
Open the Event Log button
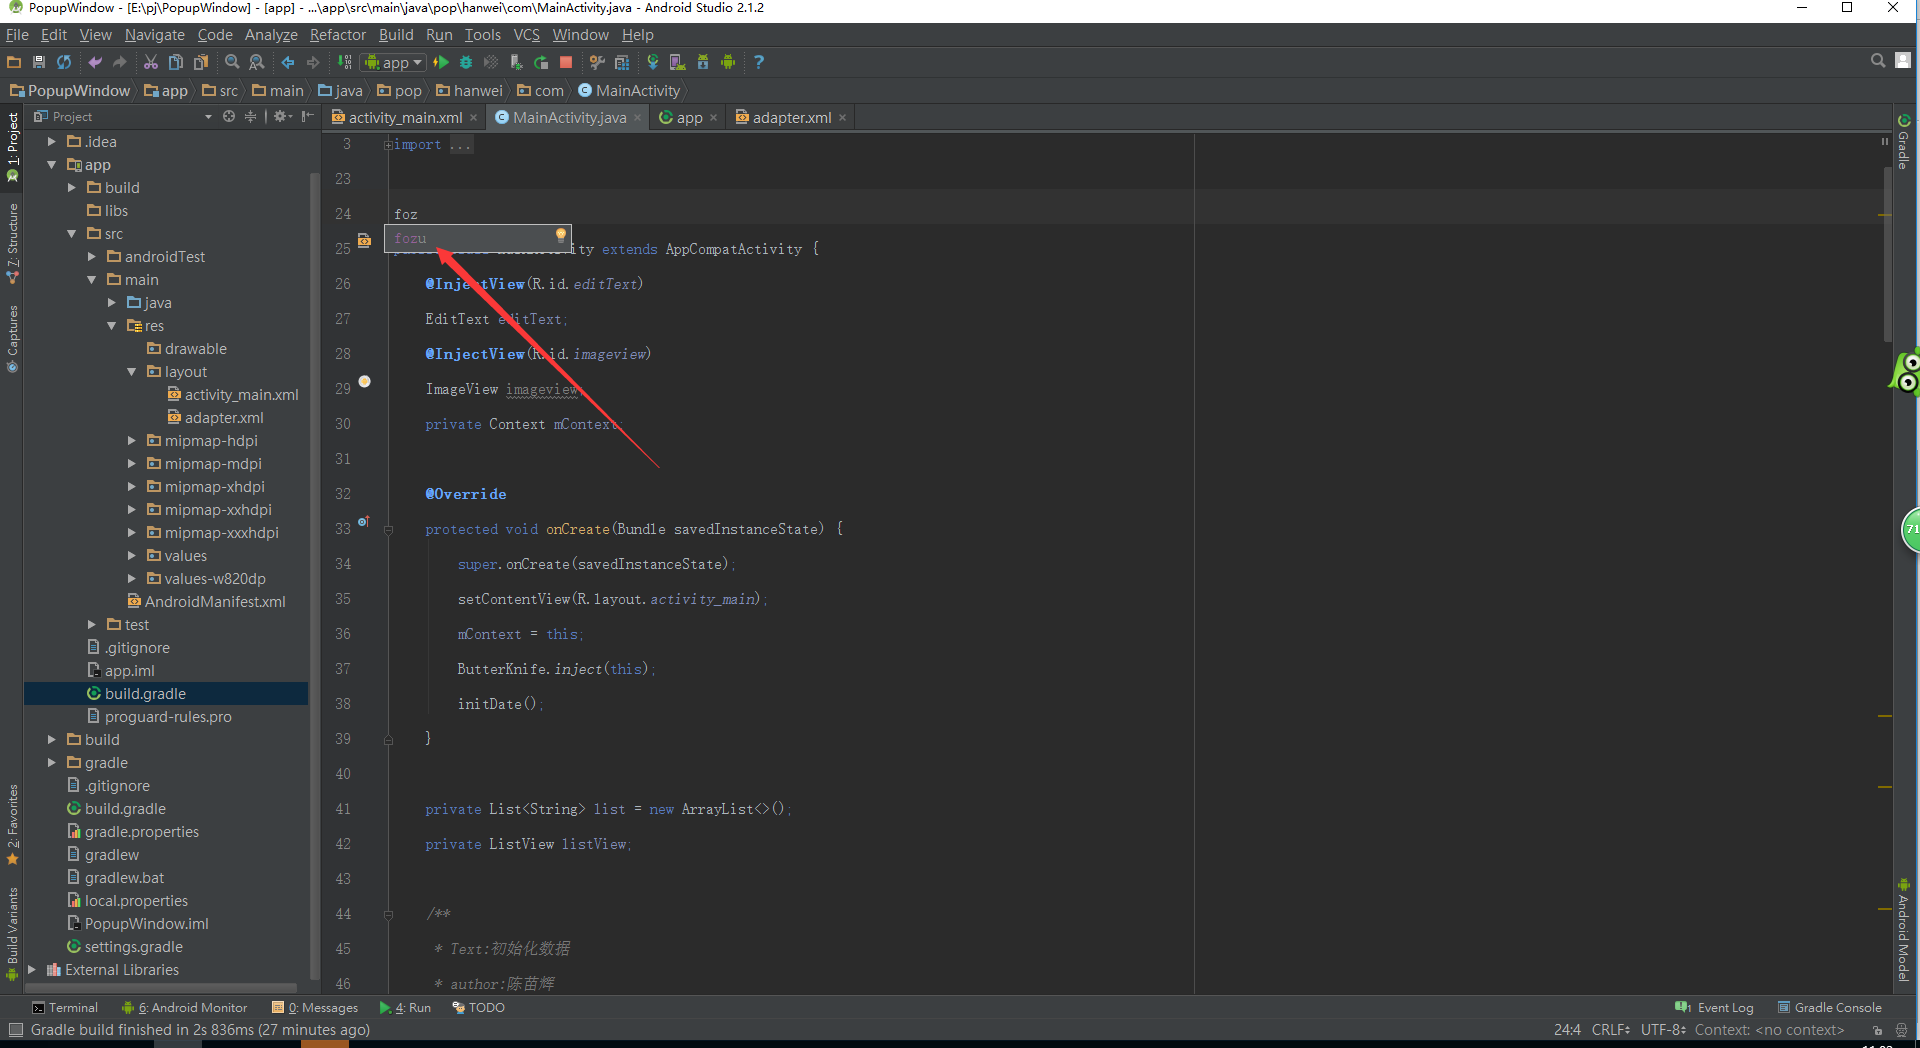(x=1715, y=1007)
